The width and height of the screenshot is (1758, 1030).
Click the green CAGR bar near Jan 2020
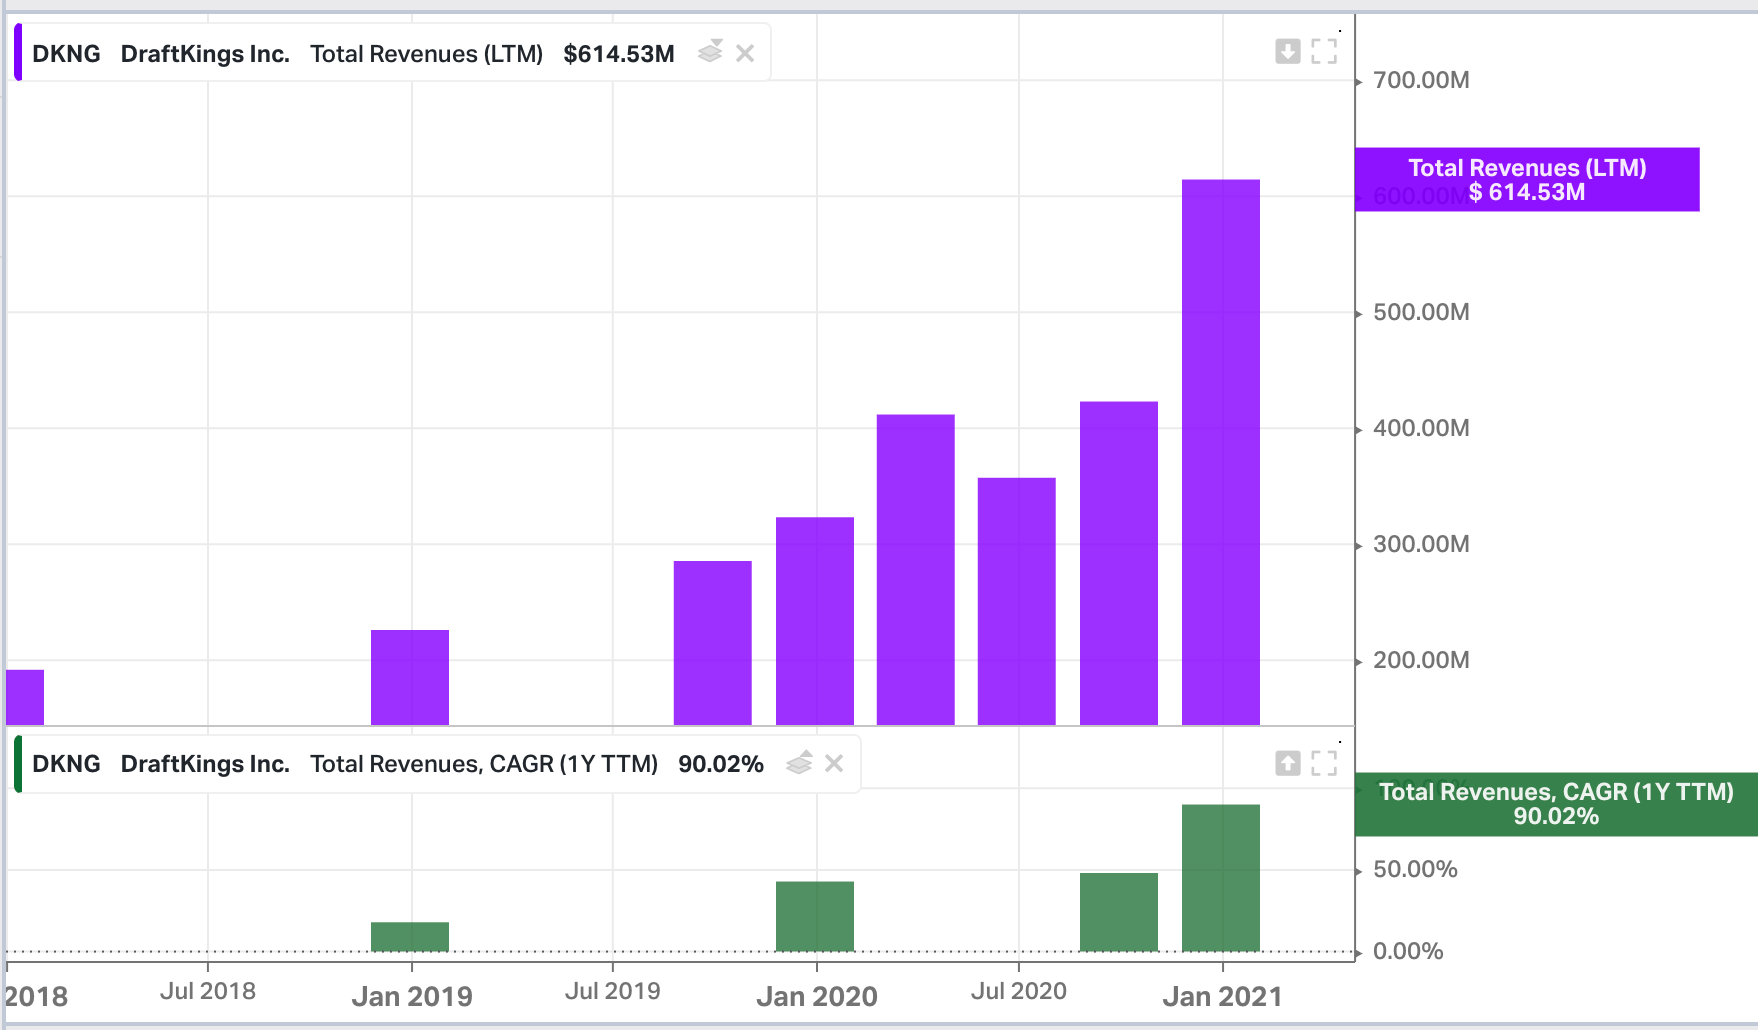pyautogui.click(x=815, y=916)
